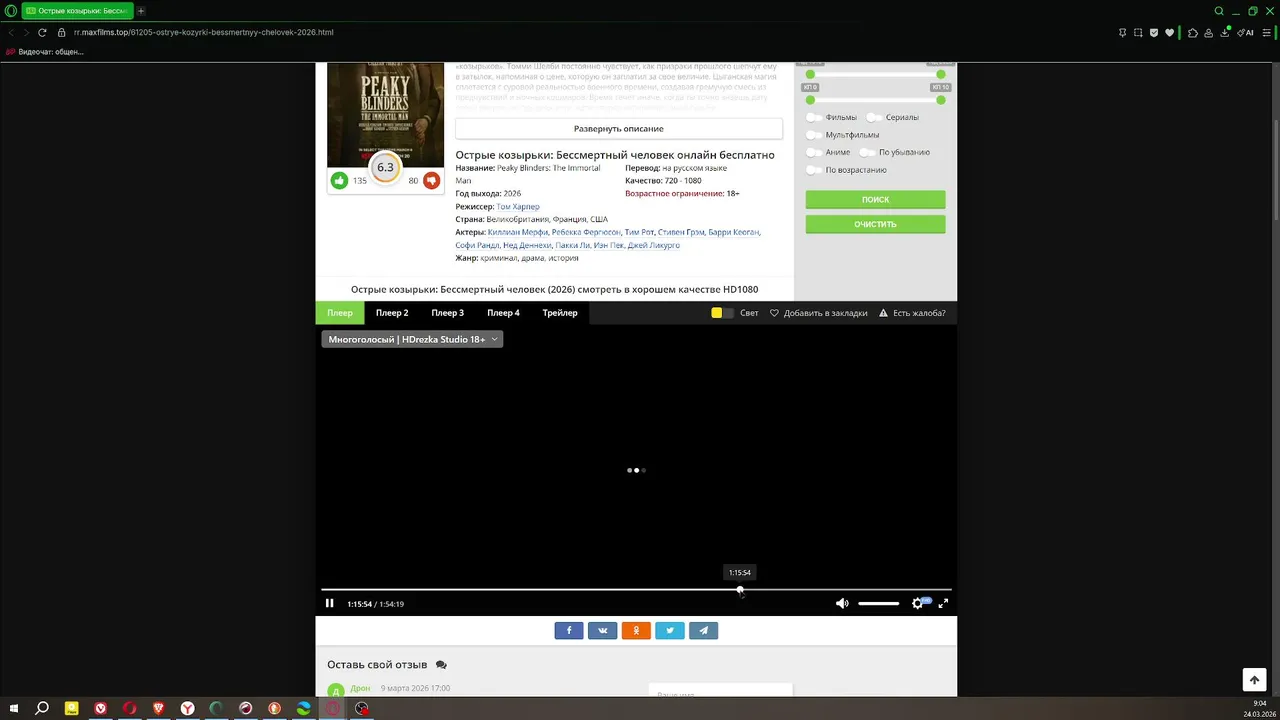Image resolution: width=1280 pixels, height=720 pixels.
Task: Open a new browser tab with plus
Action: 141,11
